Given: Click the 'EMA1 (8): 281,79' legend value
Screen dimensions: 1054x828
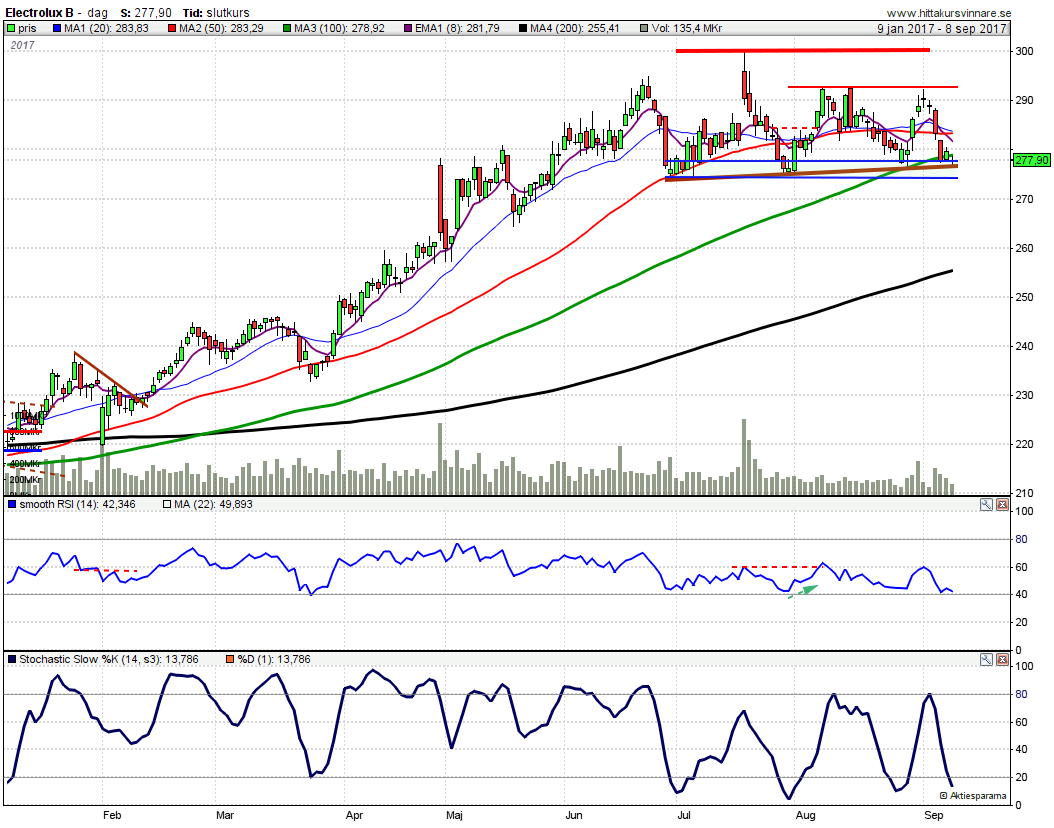Looking at the screenshot, I should tap(457, 28).
